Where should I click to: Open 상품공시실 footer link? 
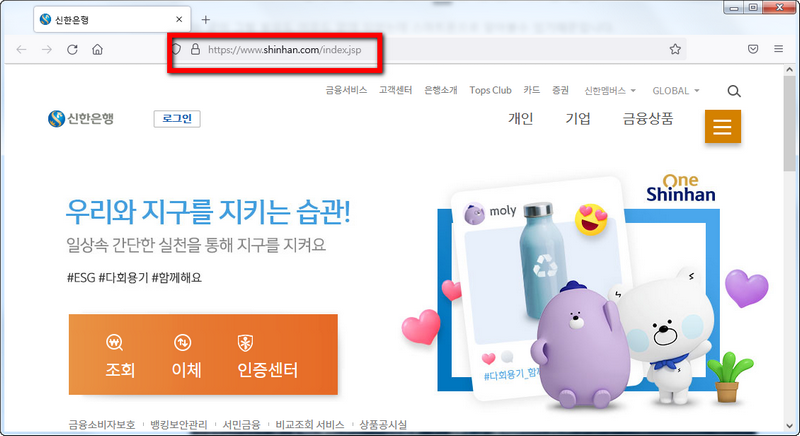[x=383, y=425]
